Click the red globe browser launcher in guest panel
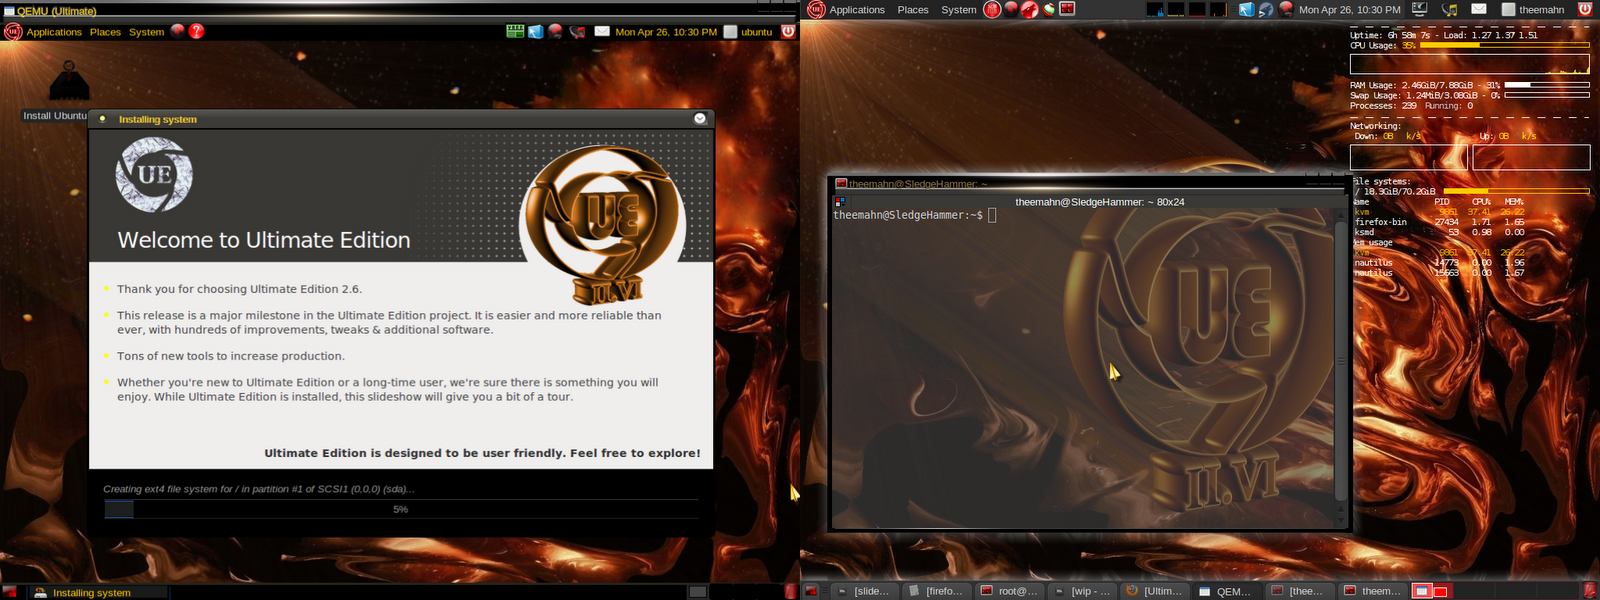 pyautogui.click(x=178, y=31)
